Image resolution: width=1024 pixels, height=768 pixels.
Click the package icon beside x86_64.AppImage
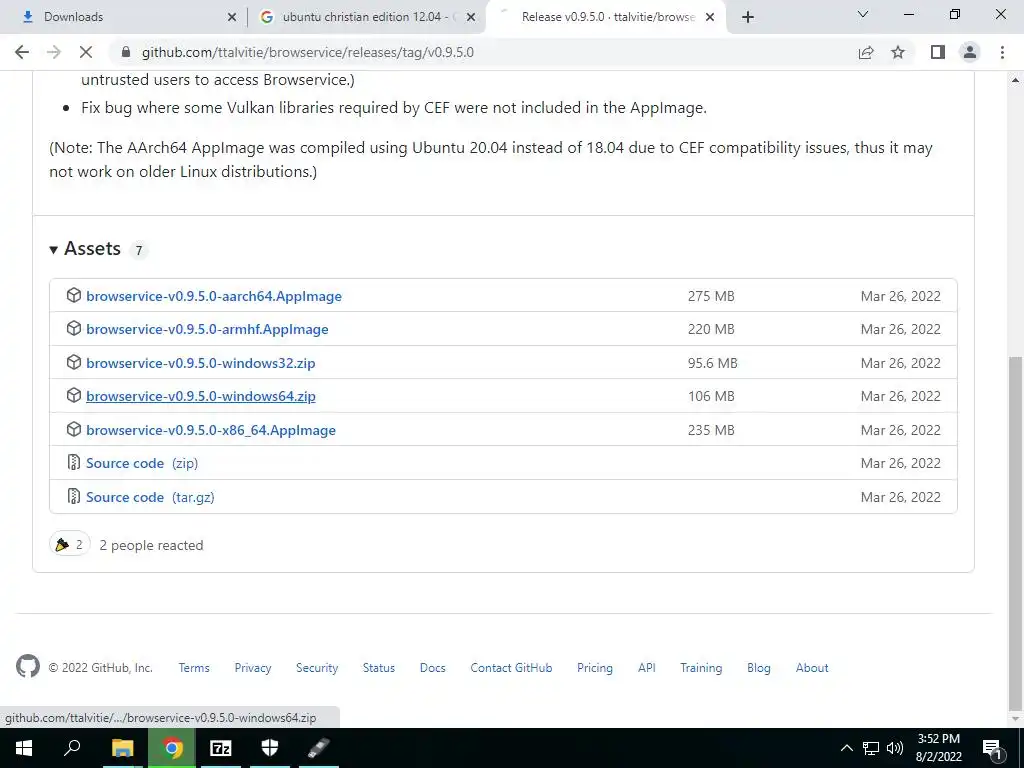(74, 429)
